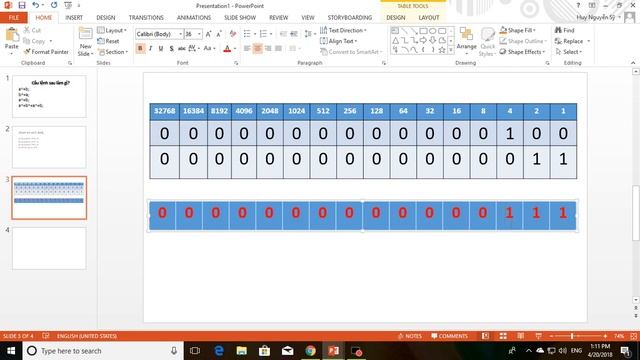
Task: Open File Explorer from taskbar
Action: (x=242, y=351)
